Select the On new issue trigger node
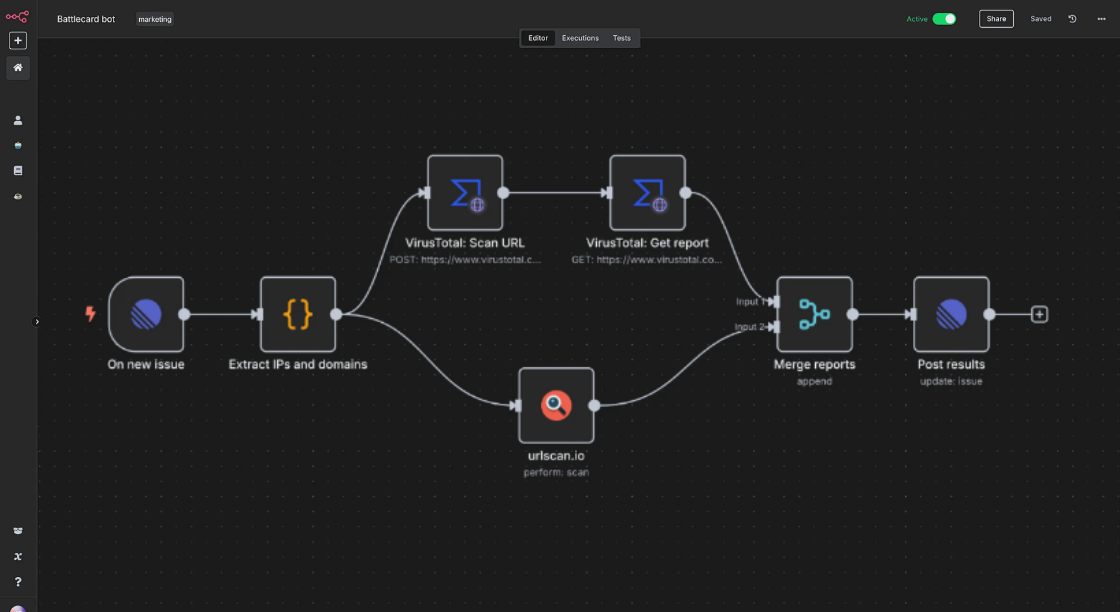This screenshot has height=612, width=1120. 146,314
